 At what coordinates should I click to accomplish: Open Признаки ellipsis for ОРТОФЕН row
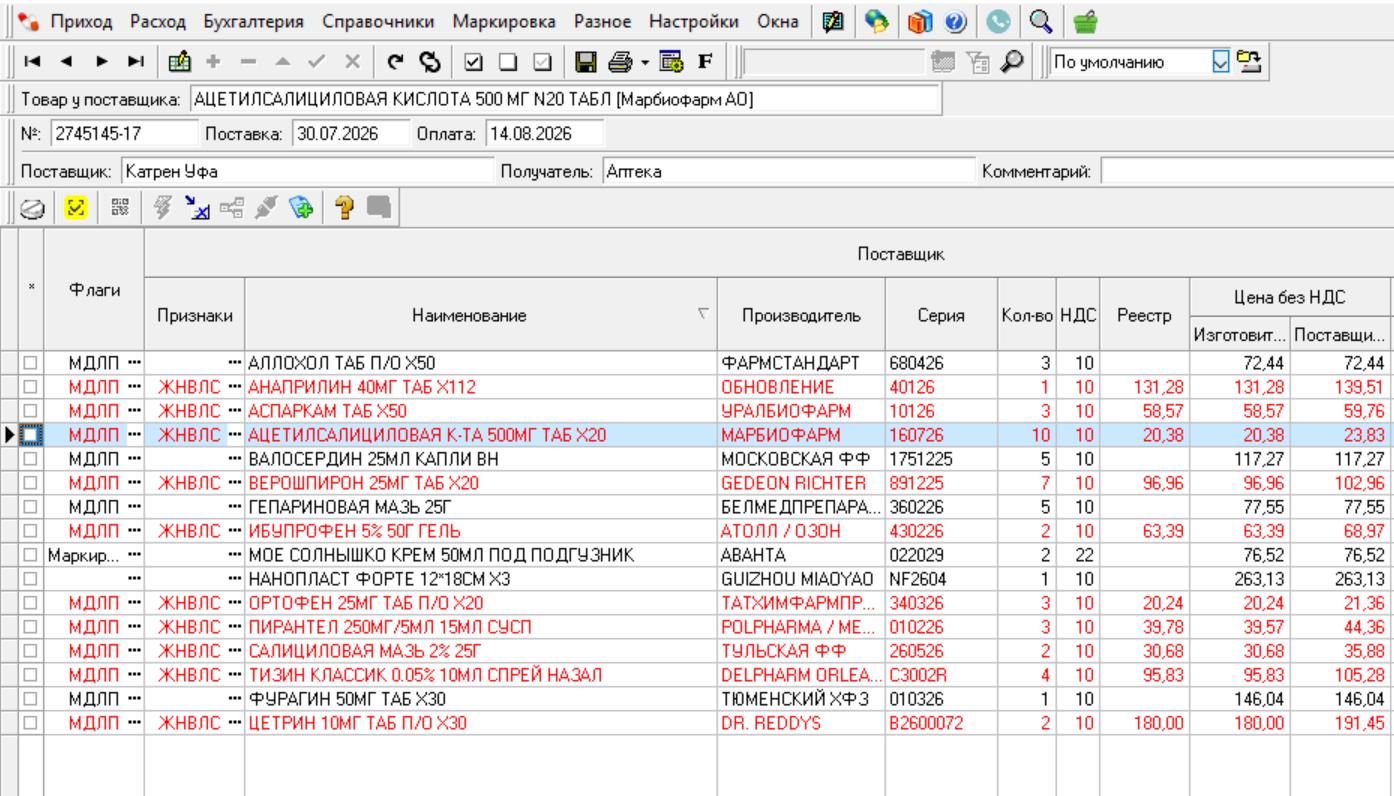[235, 603]
